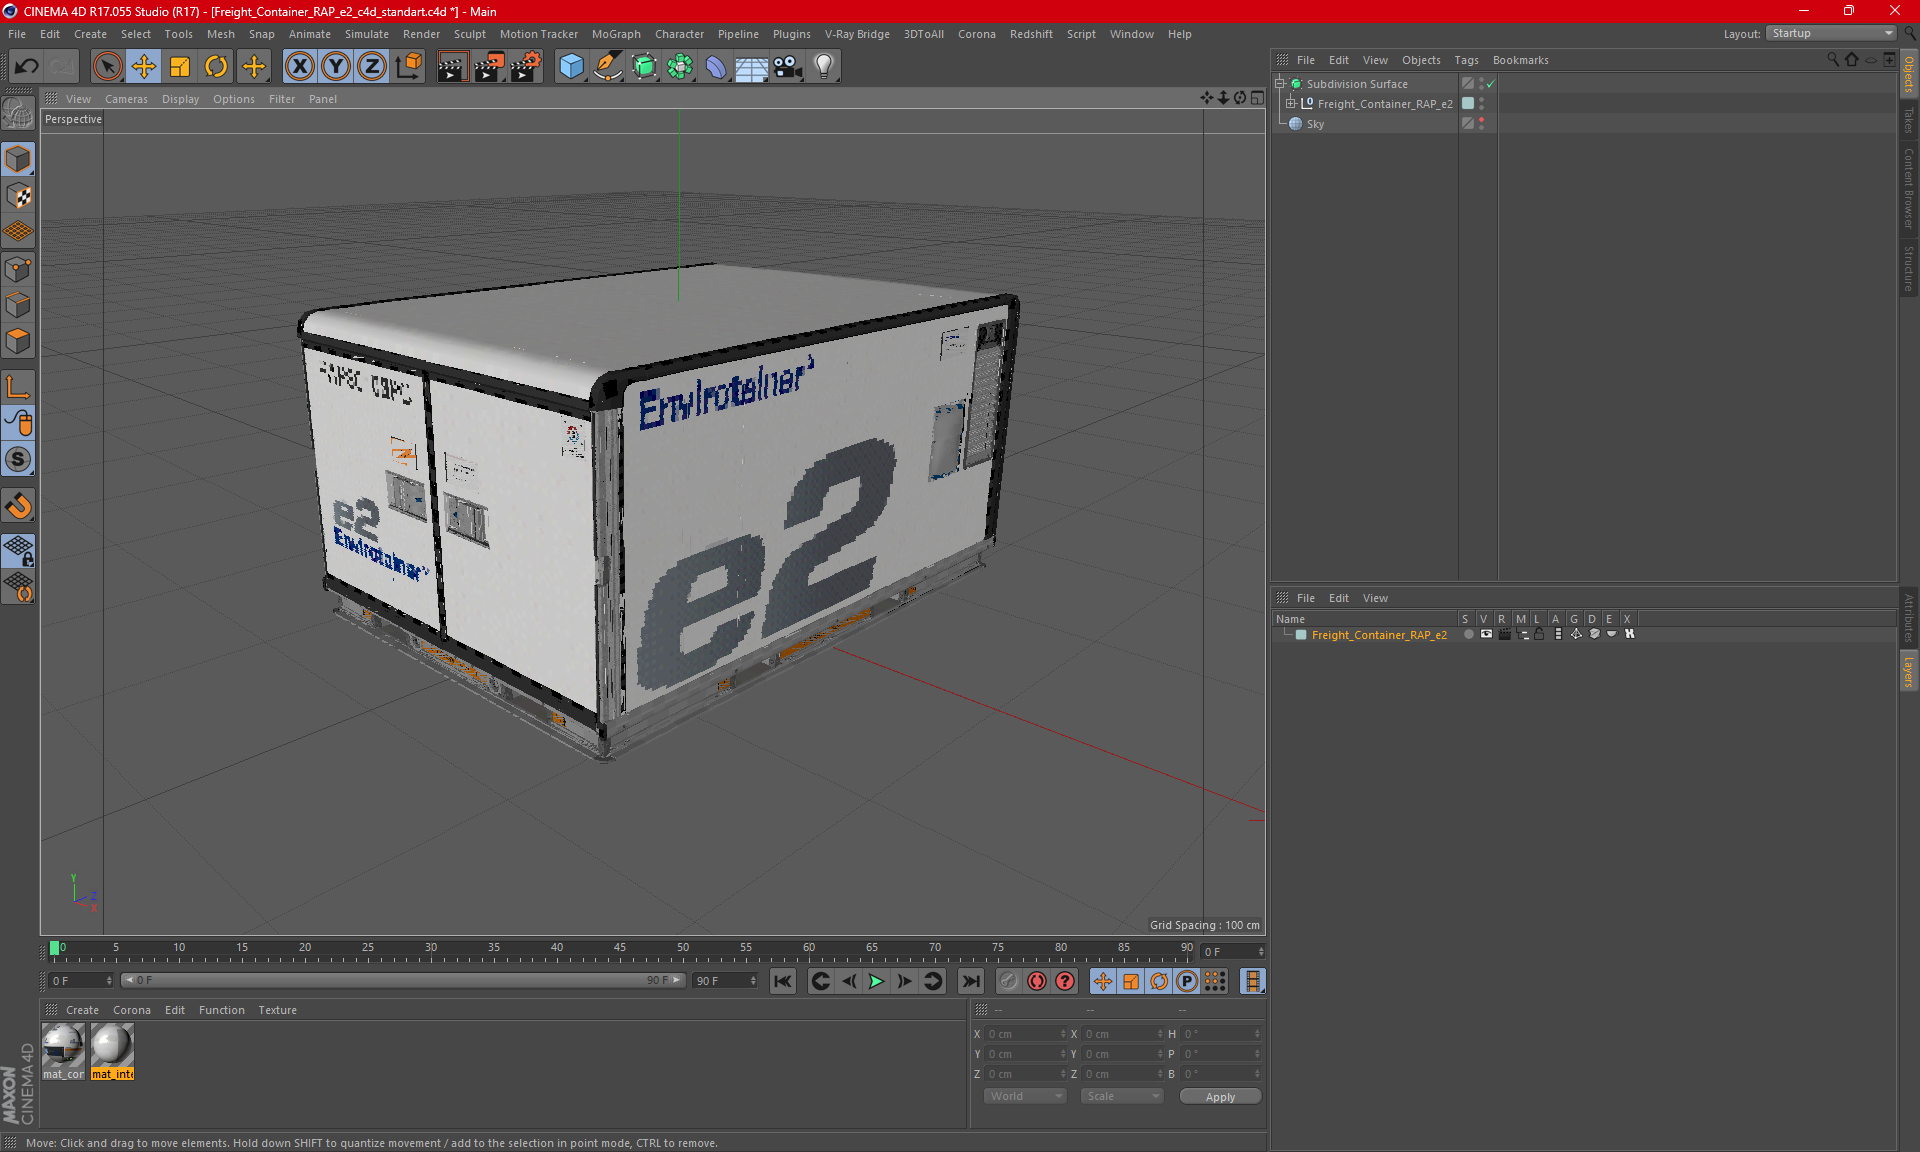1920x1152 pixels.
Task: Add a Subdivision Surface generator
Action: tap(644, 66)
